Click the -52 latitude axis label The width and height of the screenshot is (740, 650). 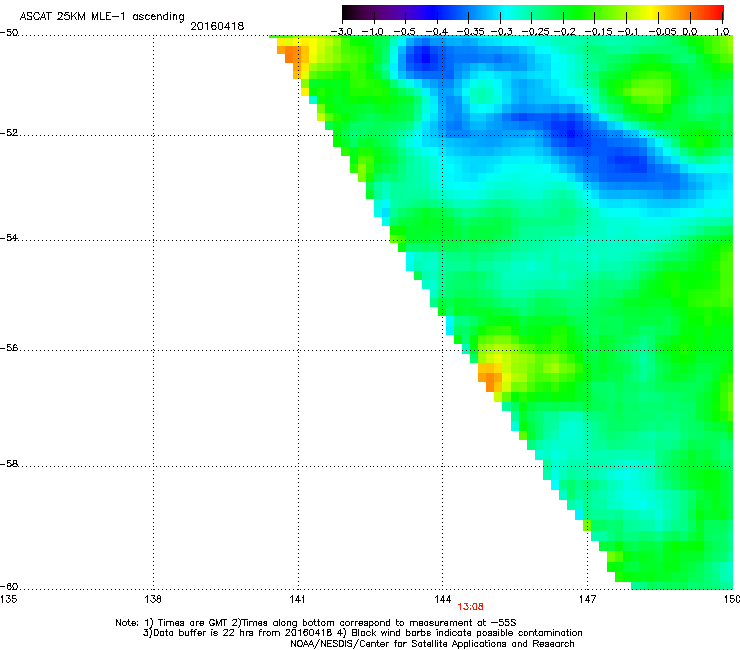9,133
